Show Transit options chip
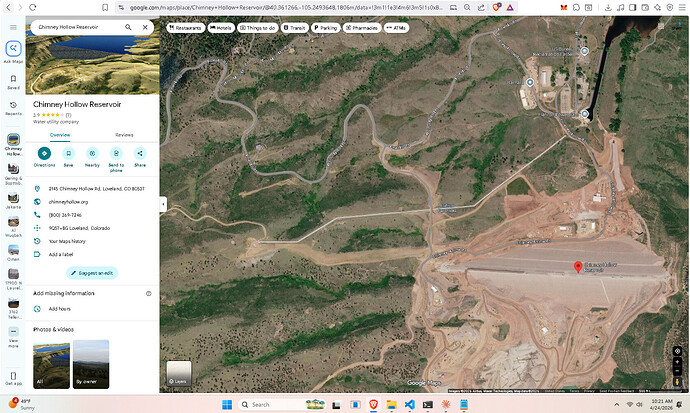This screenshot has width=690, height=413. click(x=294, y=28)
